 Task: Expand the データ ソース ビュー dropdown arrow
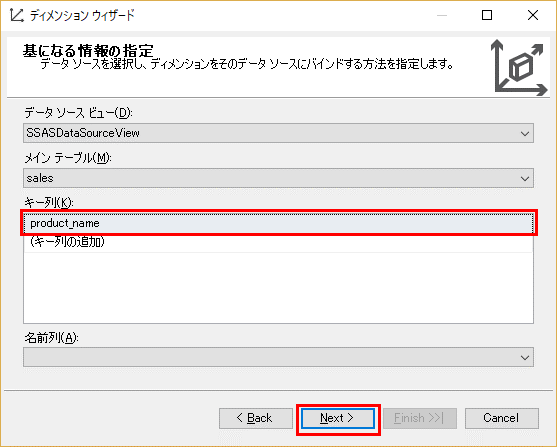pyautogui.click(x=525, y=133)
